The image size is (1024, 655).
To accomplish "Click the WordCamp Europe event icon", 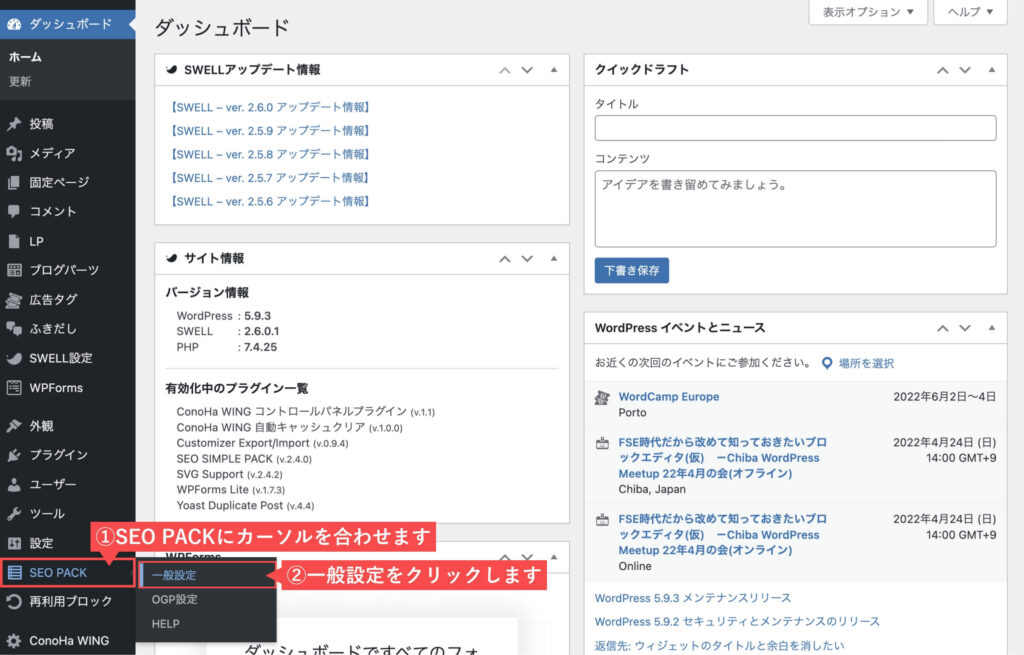I will tap(601, 398).
